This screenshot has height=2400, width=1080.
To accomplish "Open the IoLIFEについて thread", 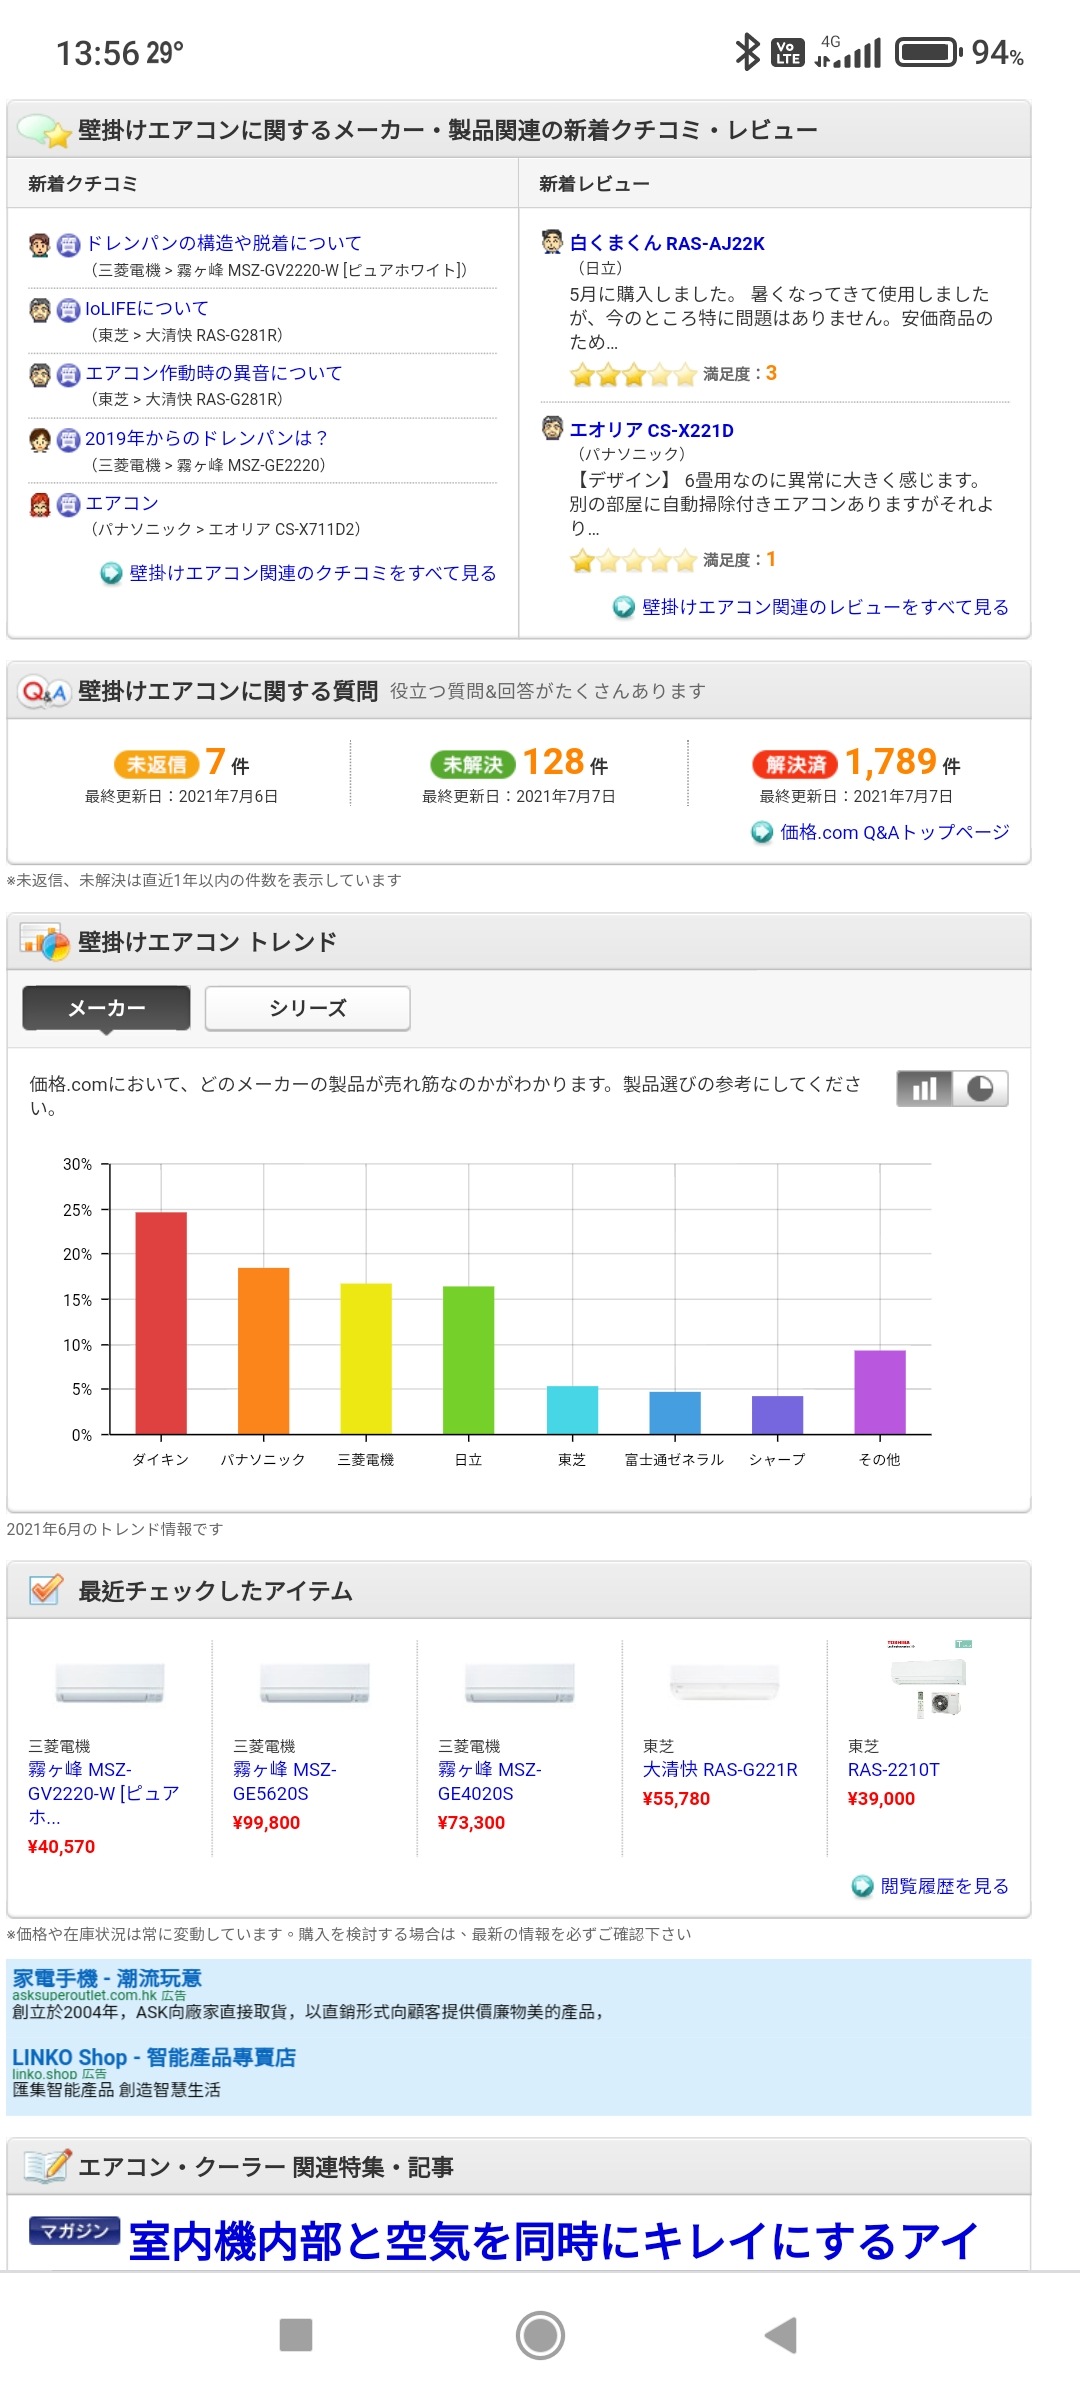I will point(147,308).
